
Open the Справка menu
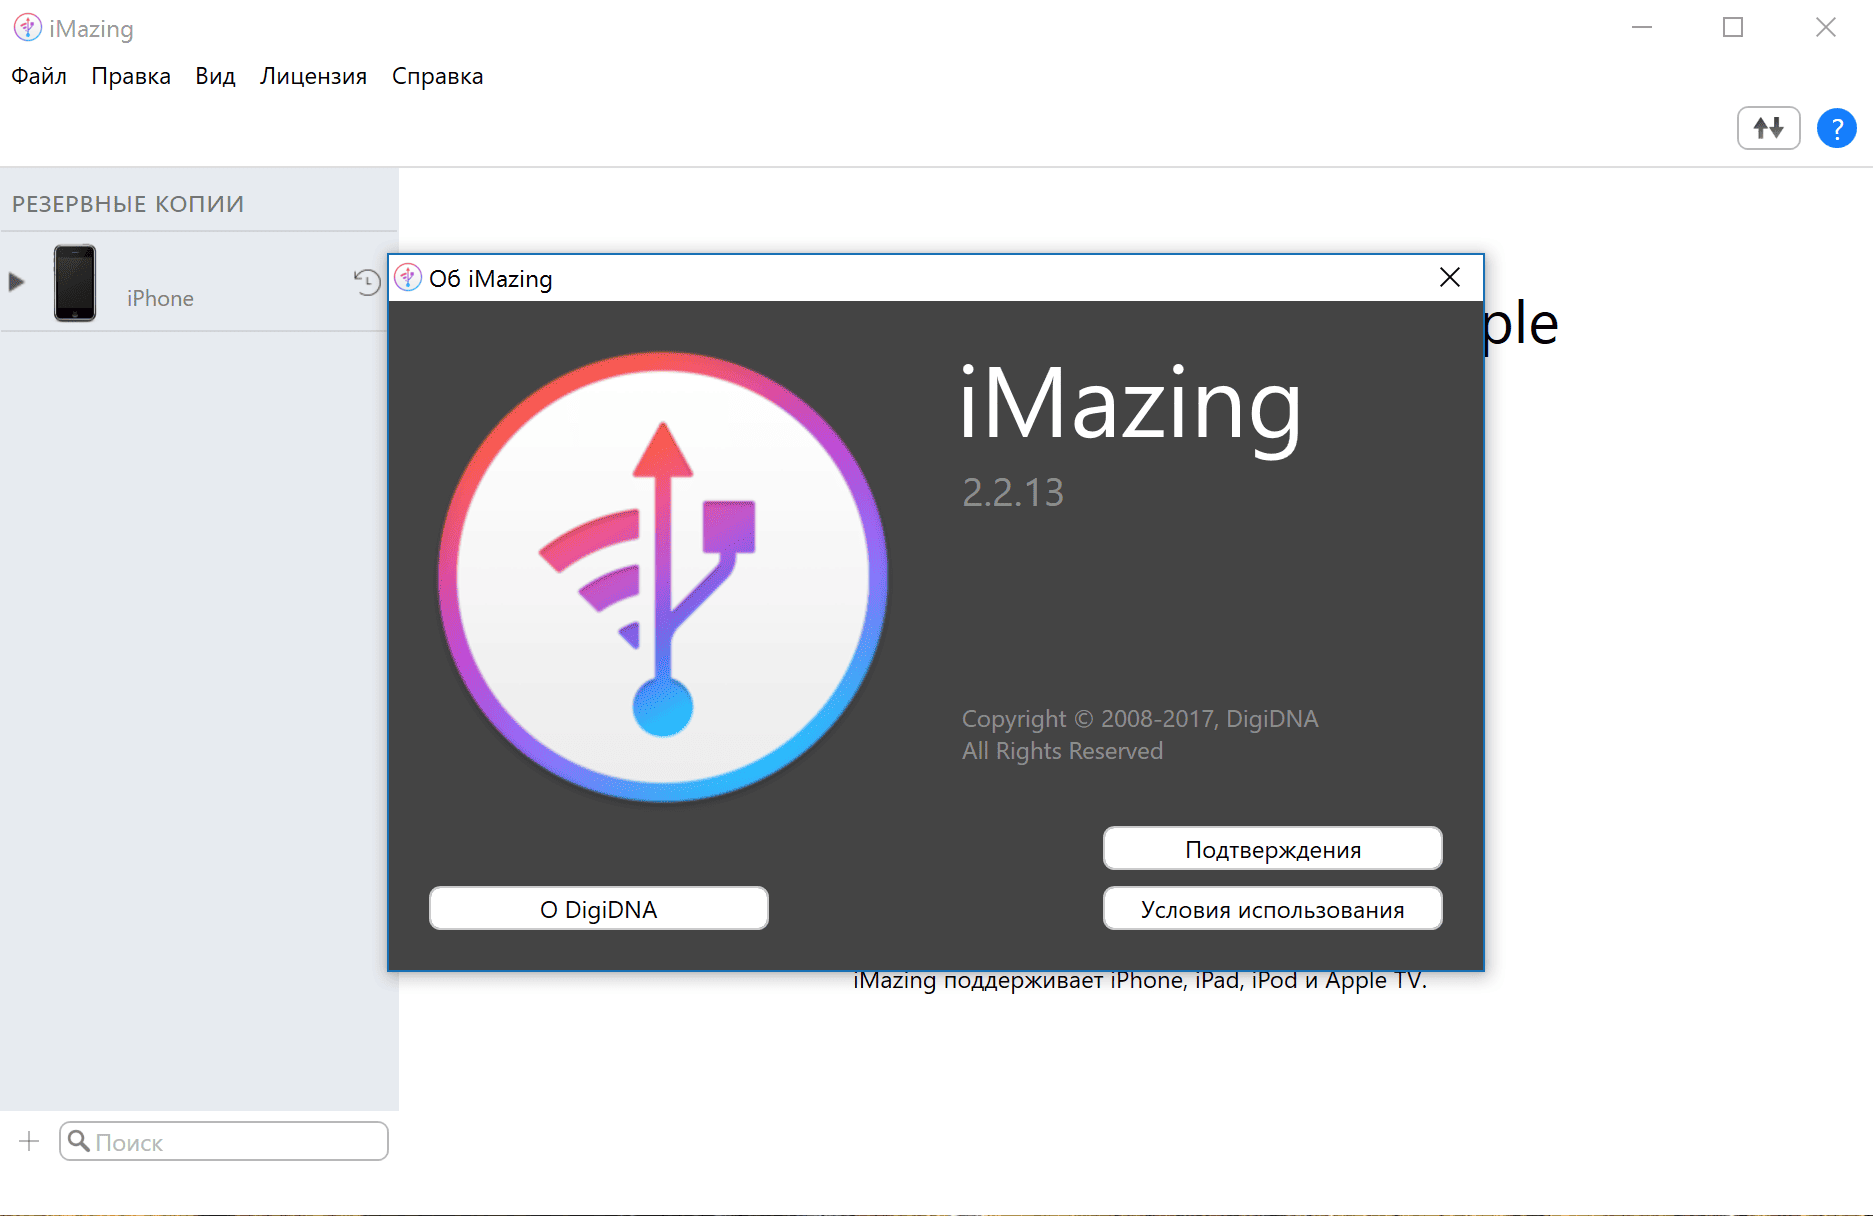tap(437, 76)
